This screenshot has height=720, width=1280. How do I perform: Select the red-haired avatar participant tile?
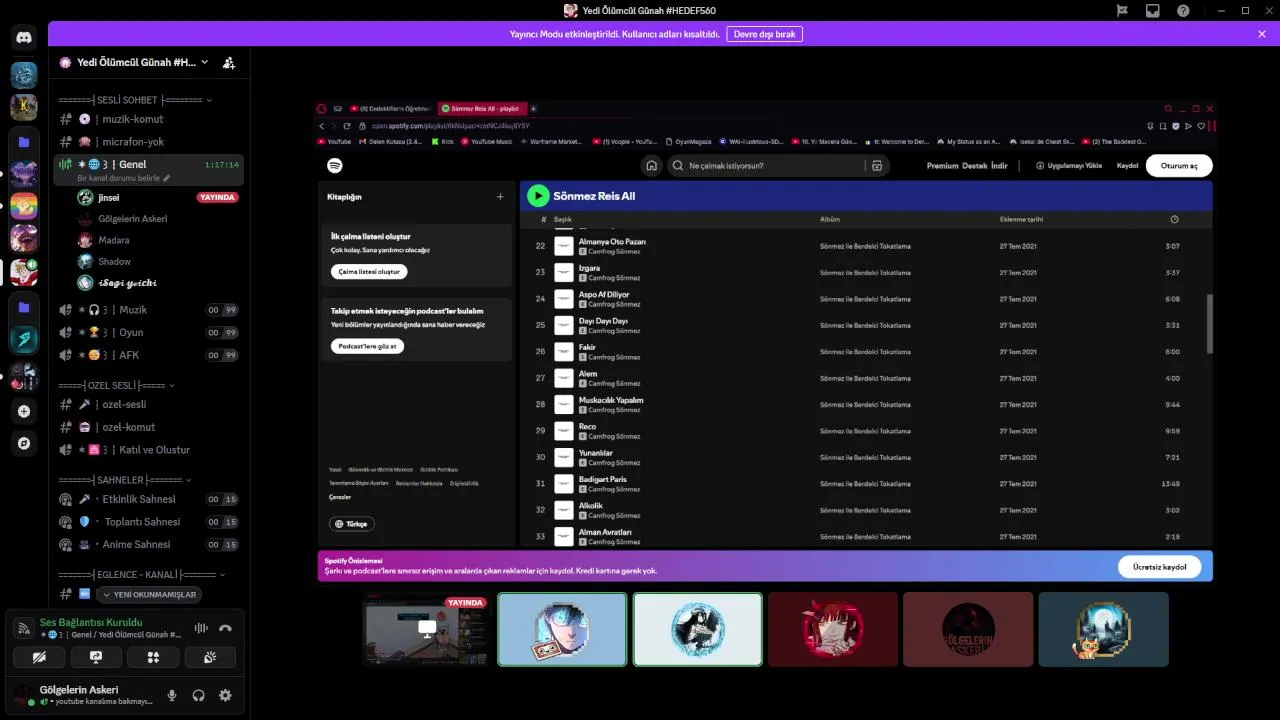point(833,629)
